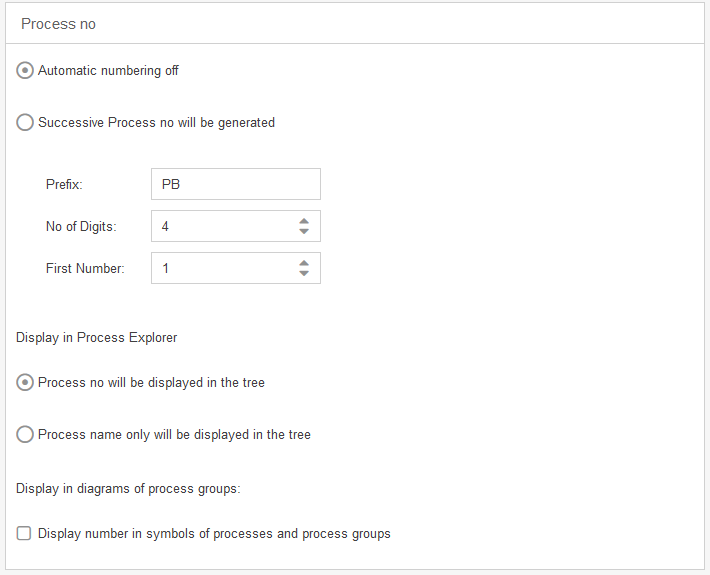Decrement First Number using down arrow
The image size is (710, 575).
coord(304,274)
